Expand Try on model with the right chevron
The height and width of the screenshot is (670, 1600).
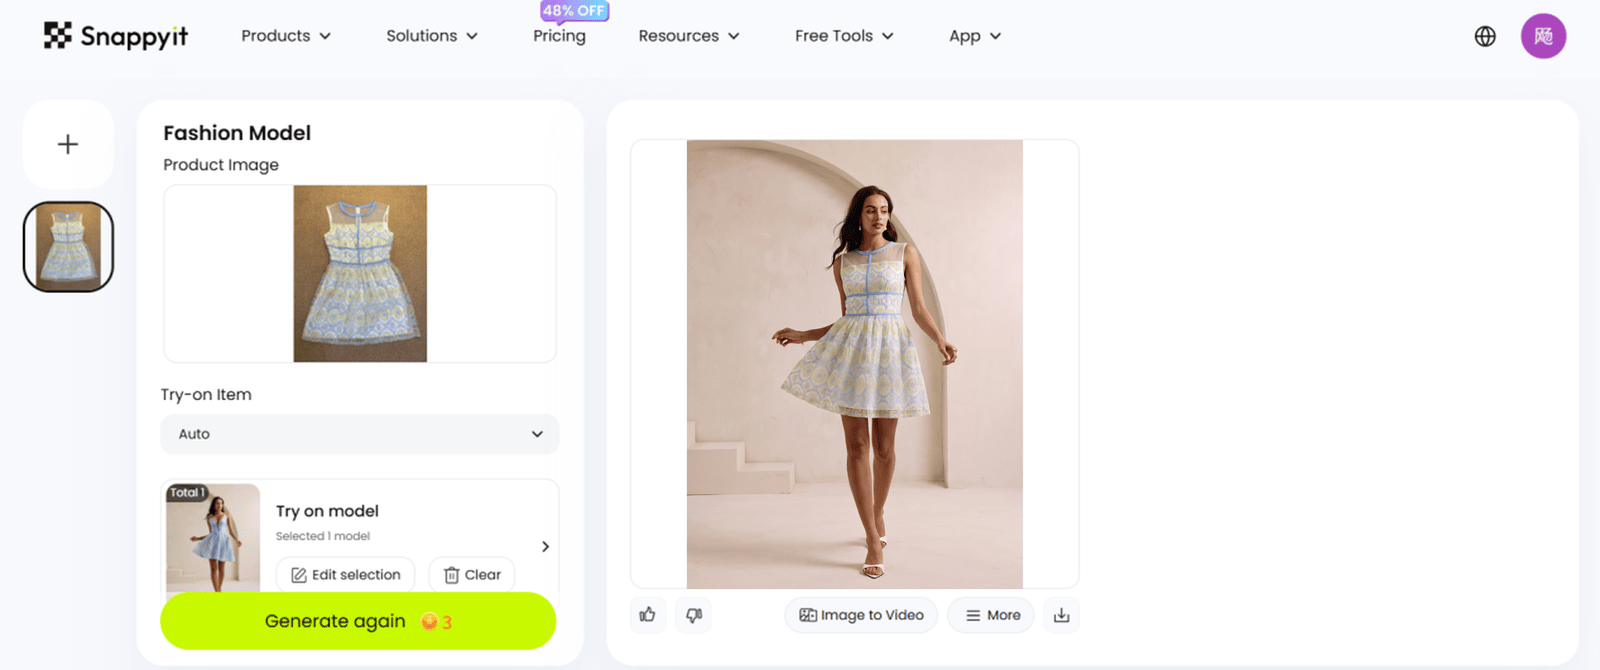(x=545, y=546)
